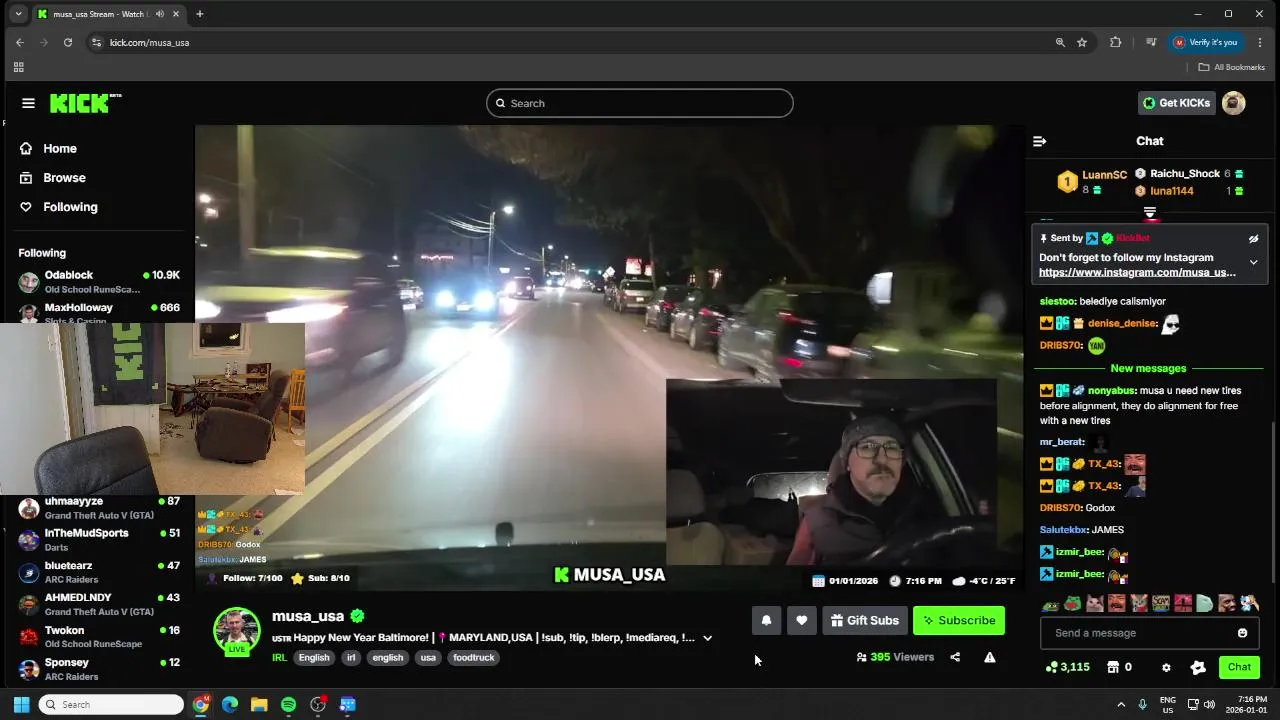1280x720 pixels.
Task: Click the KICK logo
Action: [85, 103]
